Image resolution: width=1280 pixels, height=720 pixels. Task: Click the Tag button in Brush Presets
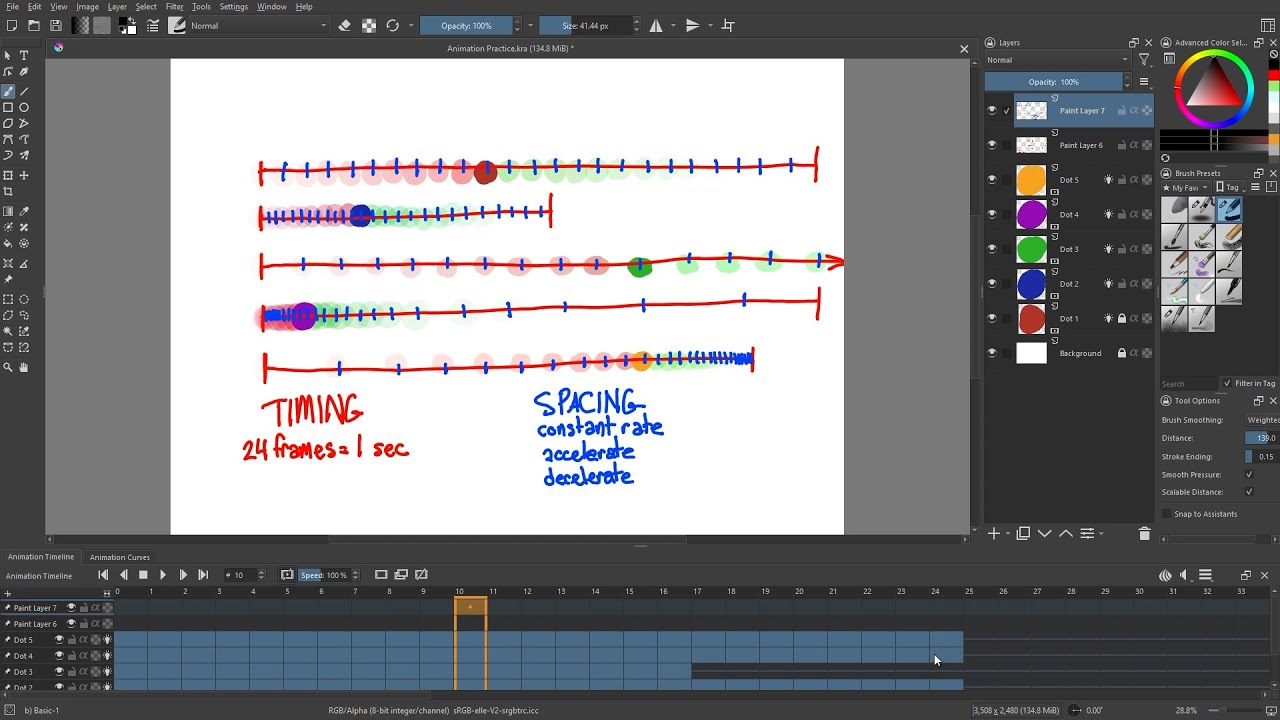[x=1229, y=187]
